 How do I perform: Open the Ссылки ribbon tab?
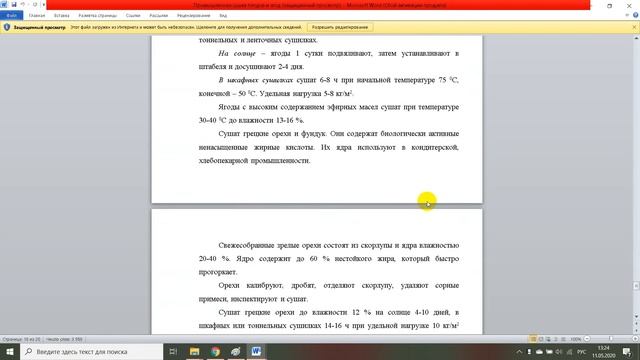pyautogui.click(x=133, y=16)
